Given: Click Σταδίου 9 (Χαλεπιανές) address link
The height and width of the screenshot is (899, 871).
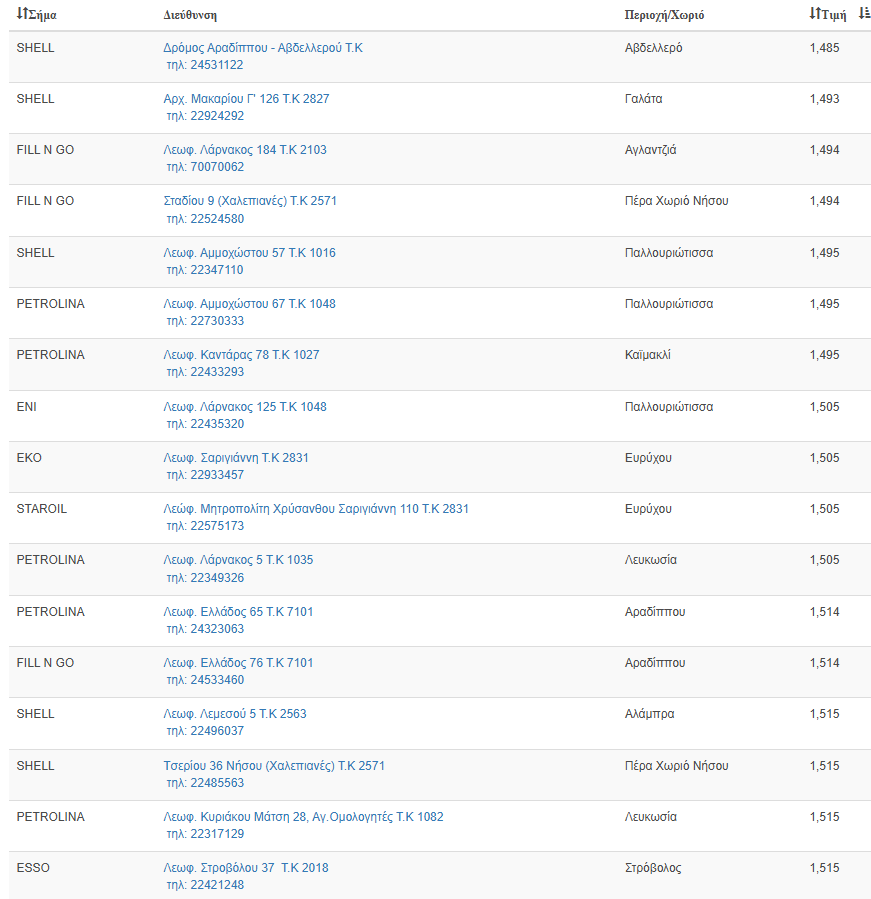Looking at the screenshot, I should coord(250,201).
